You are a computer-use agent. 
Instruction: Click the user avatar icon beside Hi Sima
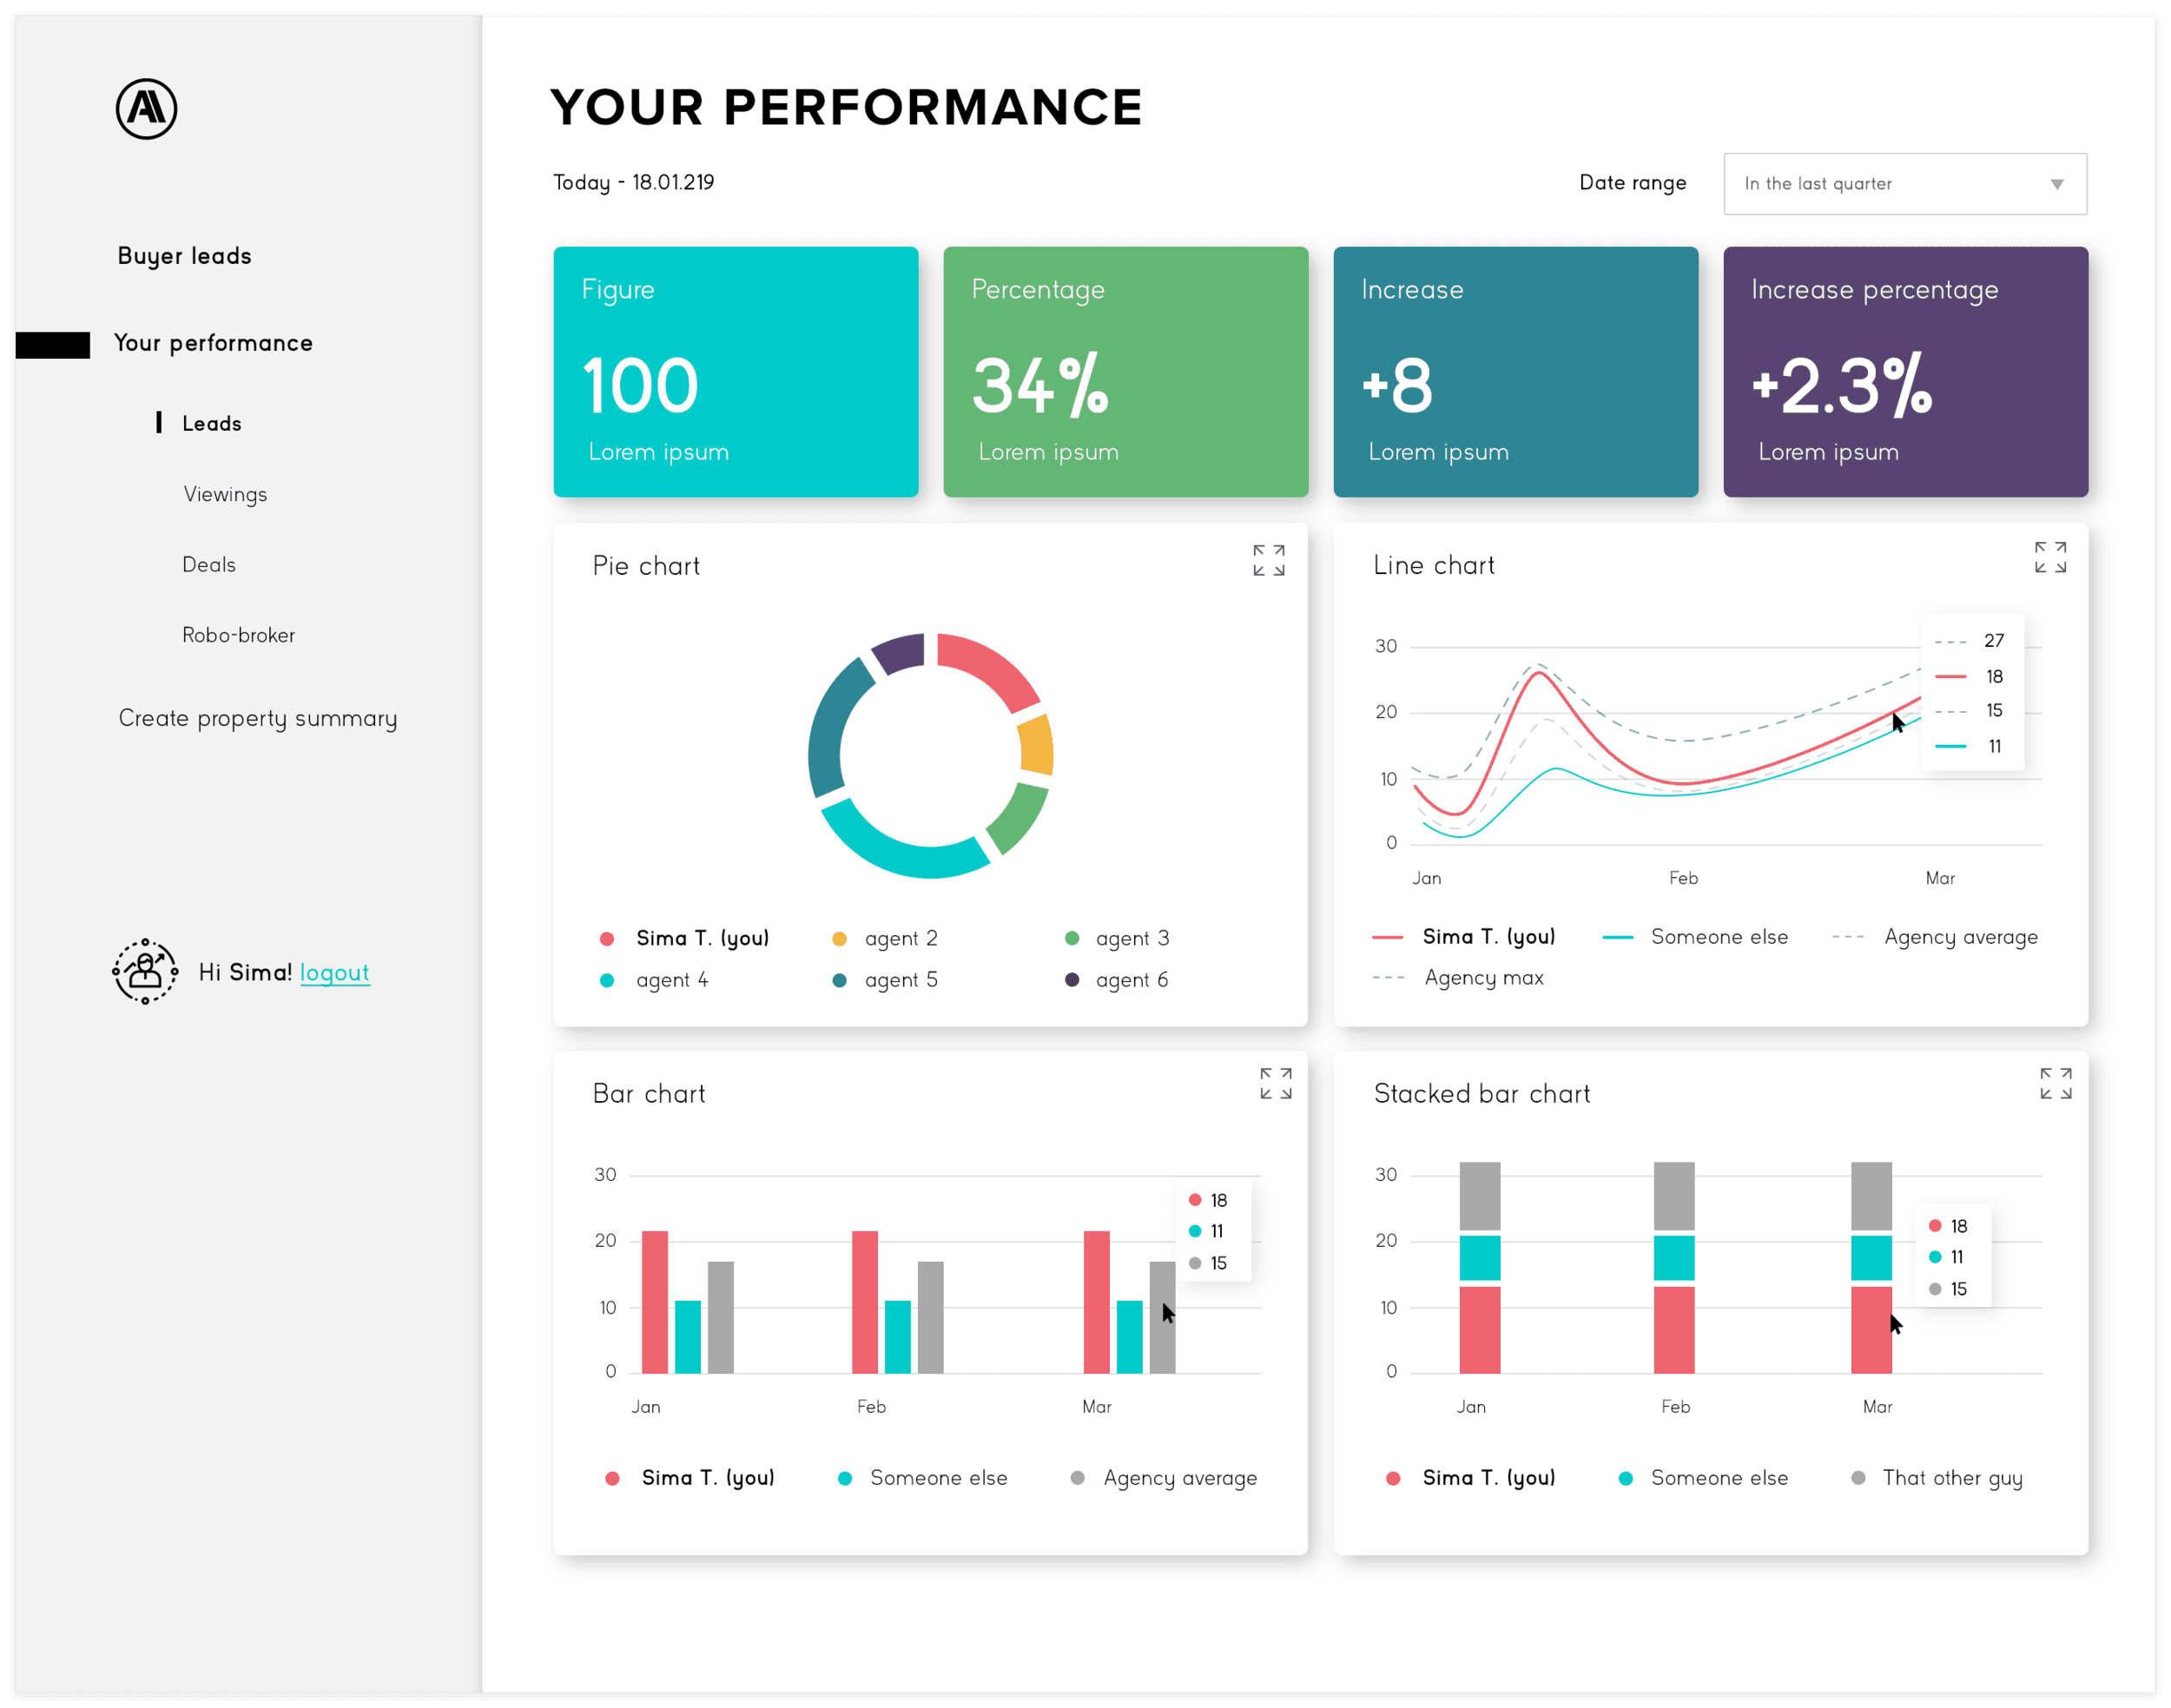[145, 971]
